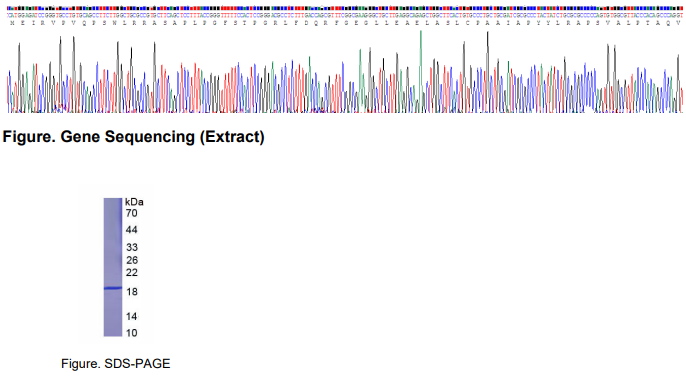Screen dimensions: 686x377
Task: Select the 22 kDa marker label
Action: pyautogui.click(x=132, y=273)
